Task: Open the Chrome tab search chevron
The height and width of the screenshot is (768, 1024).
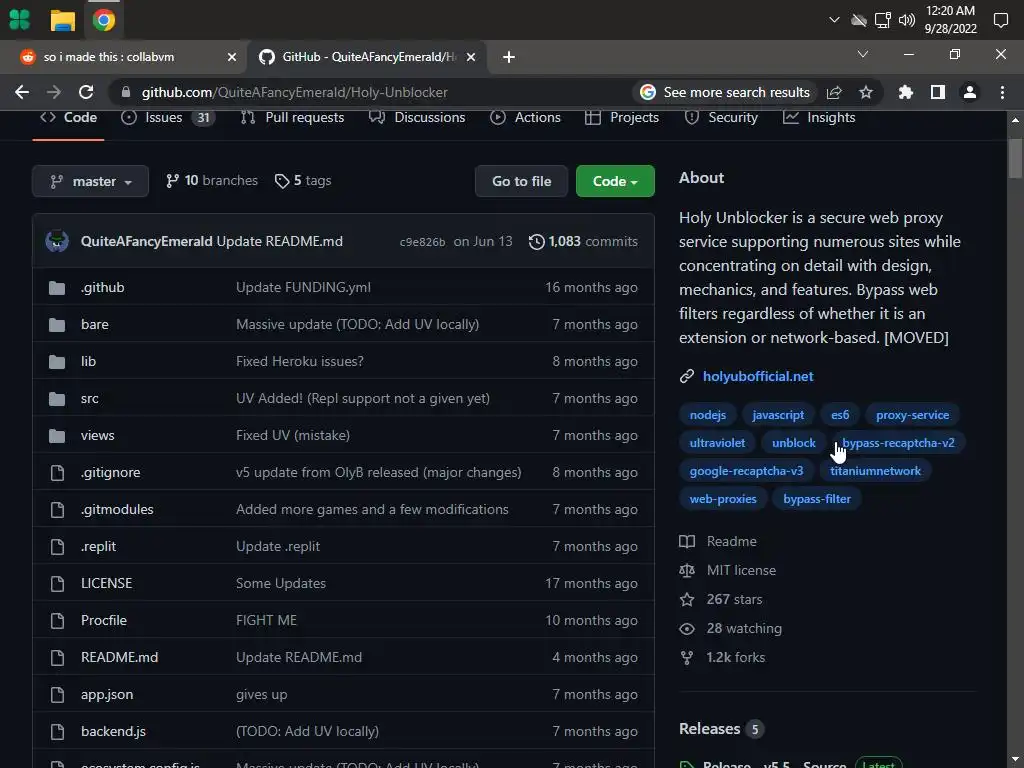Action: pyautogui.click(x=863, y=54)
